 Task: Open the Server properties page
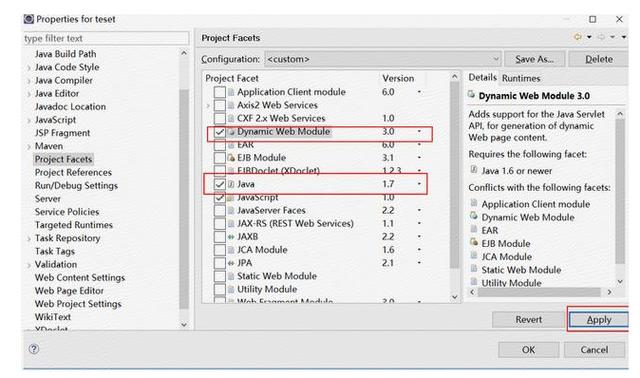coord(47,199)
